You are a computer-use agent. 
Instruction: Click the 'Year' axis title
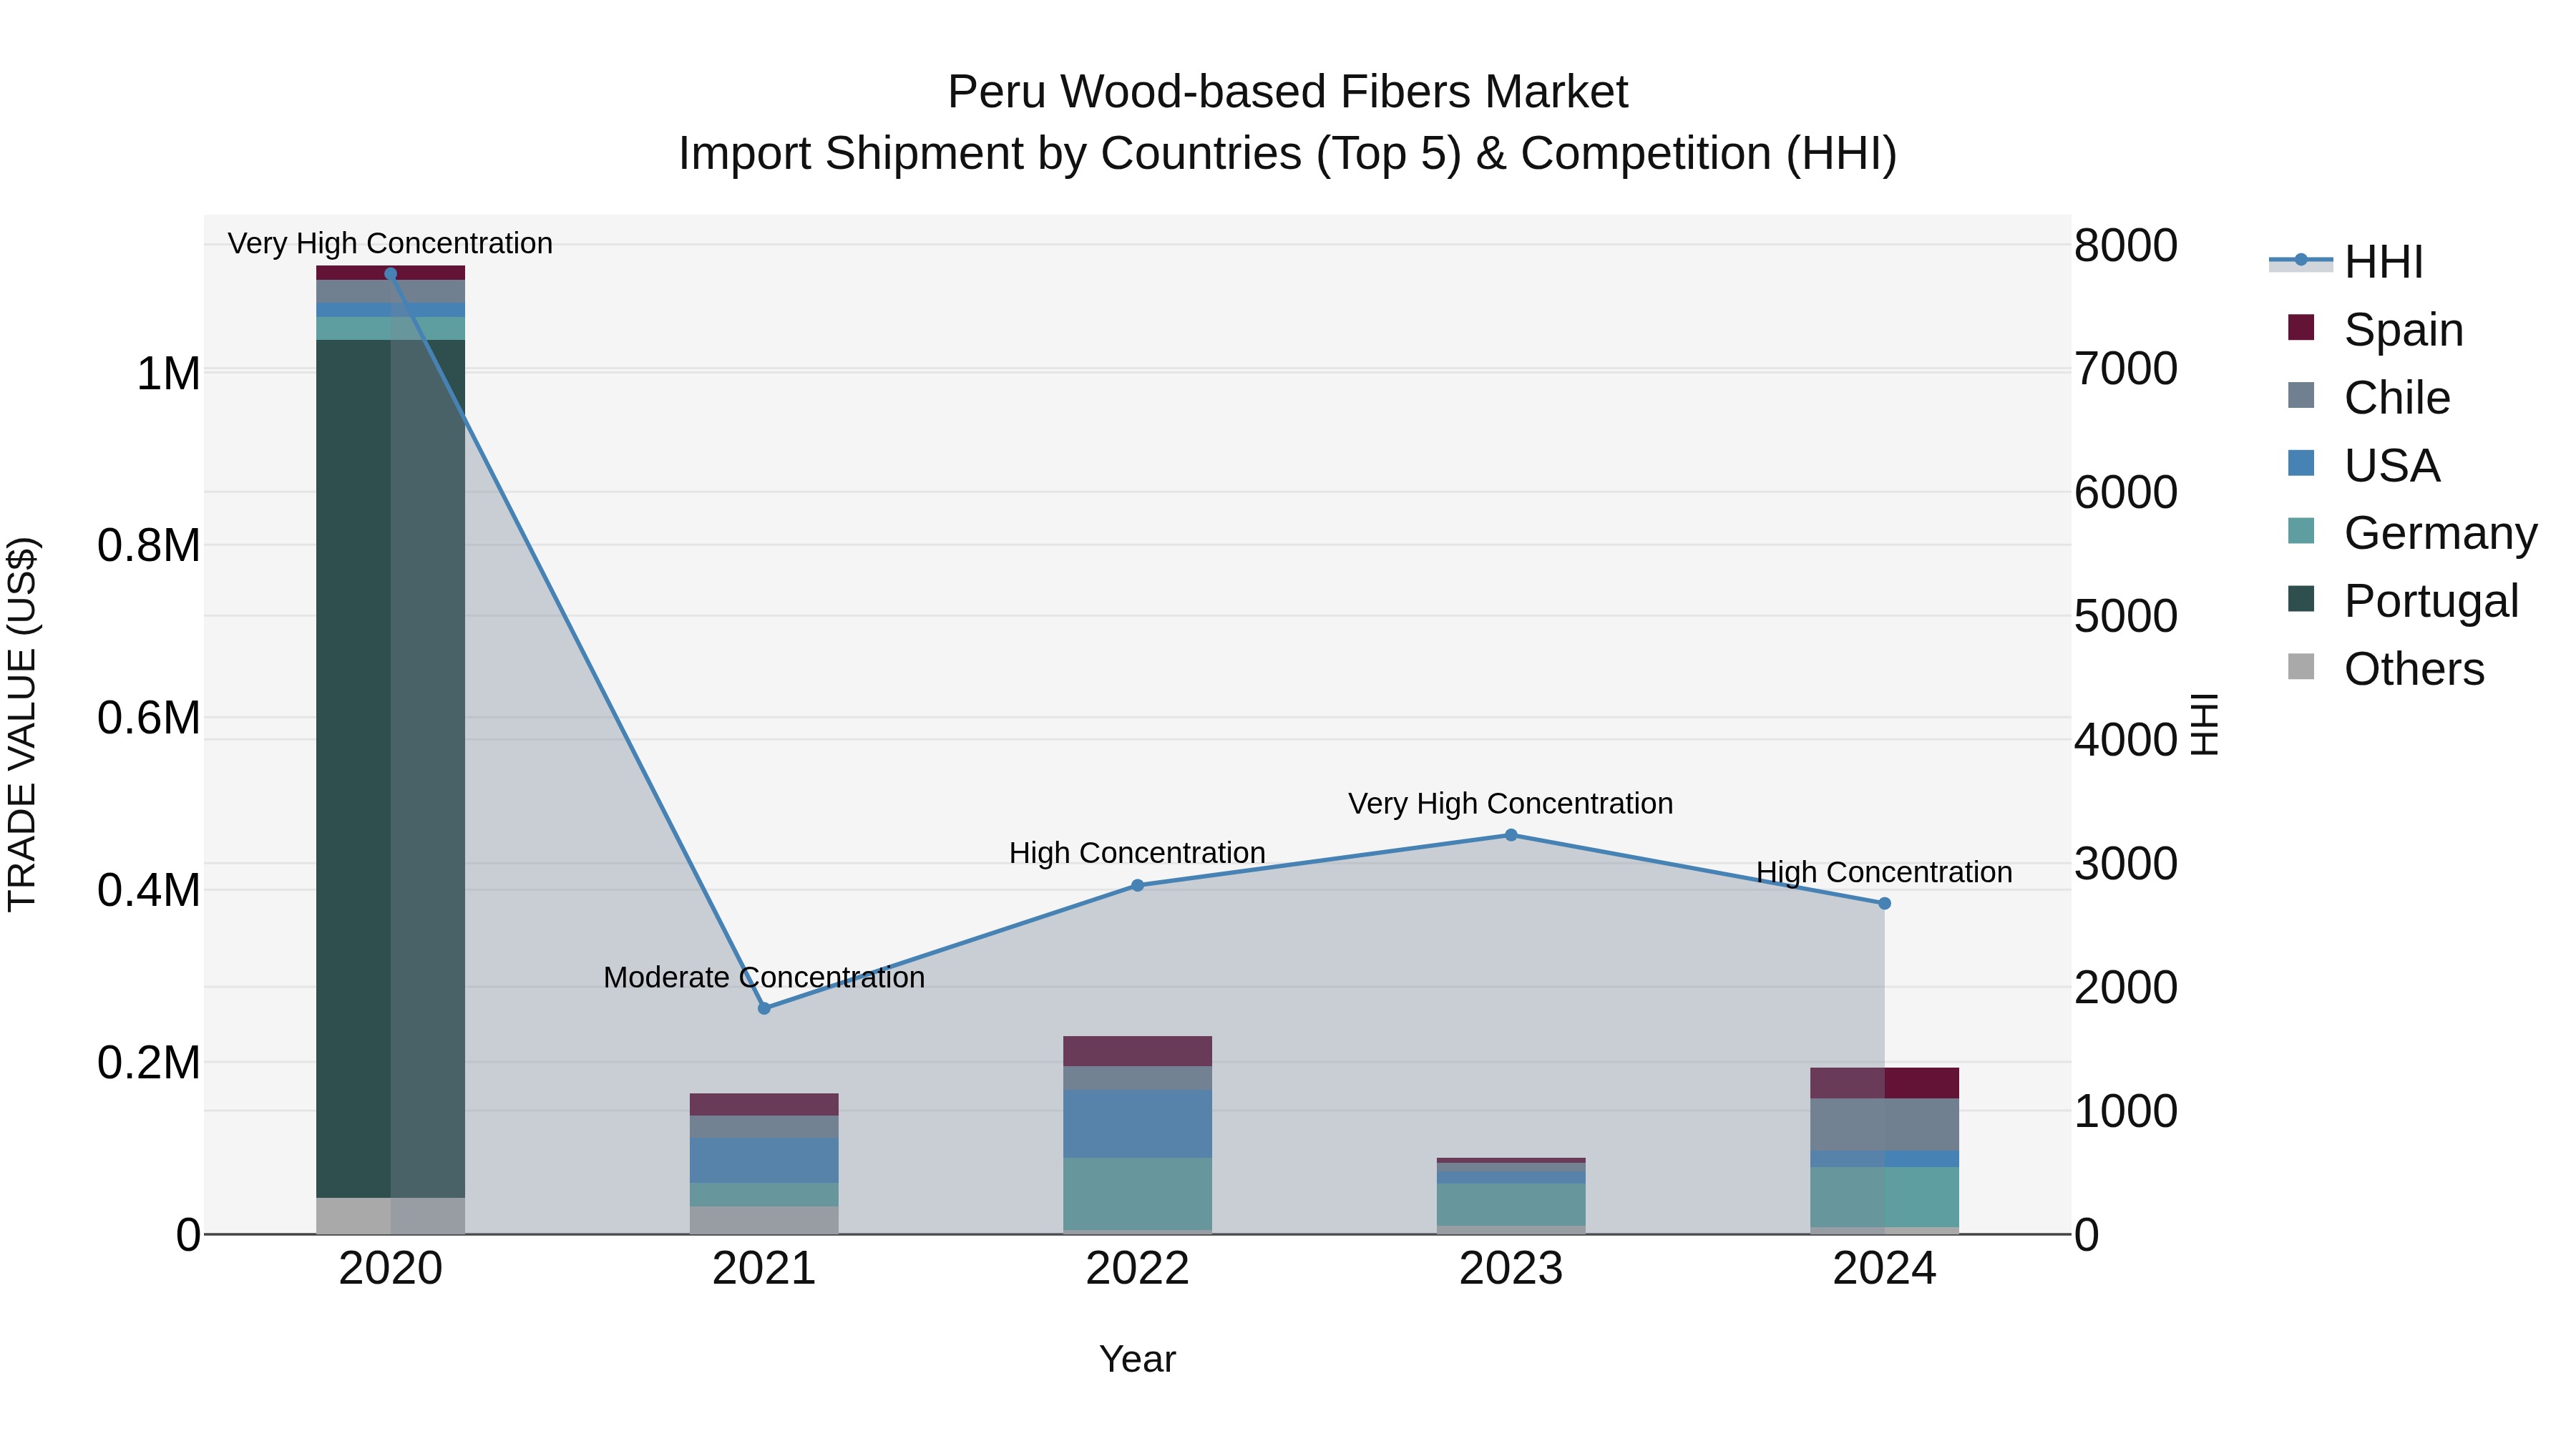tap(1137, 1359)
